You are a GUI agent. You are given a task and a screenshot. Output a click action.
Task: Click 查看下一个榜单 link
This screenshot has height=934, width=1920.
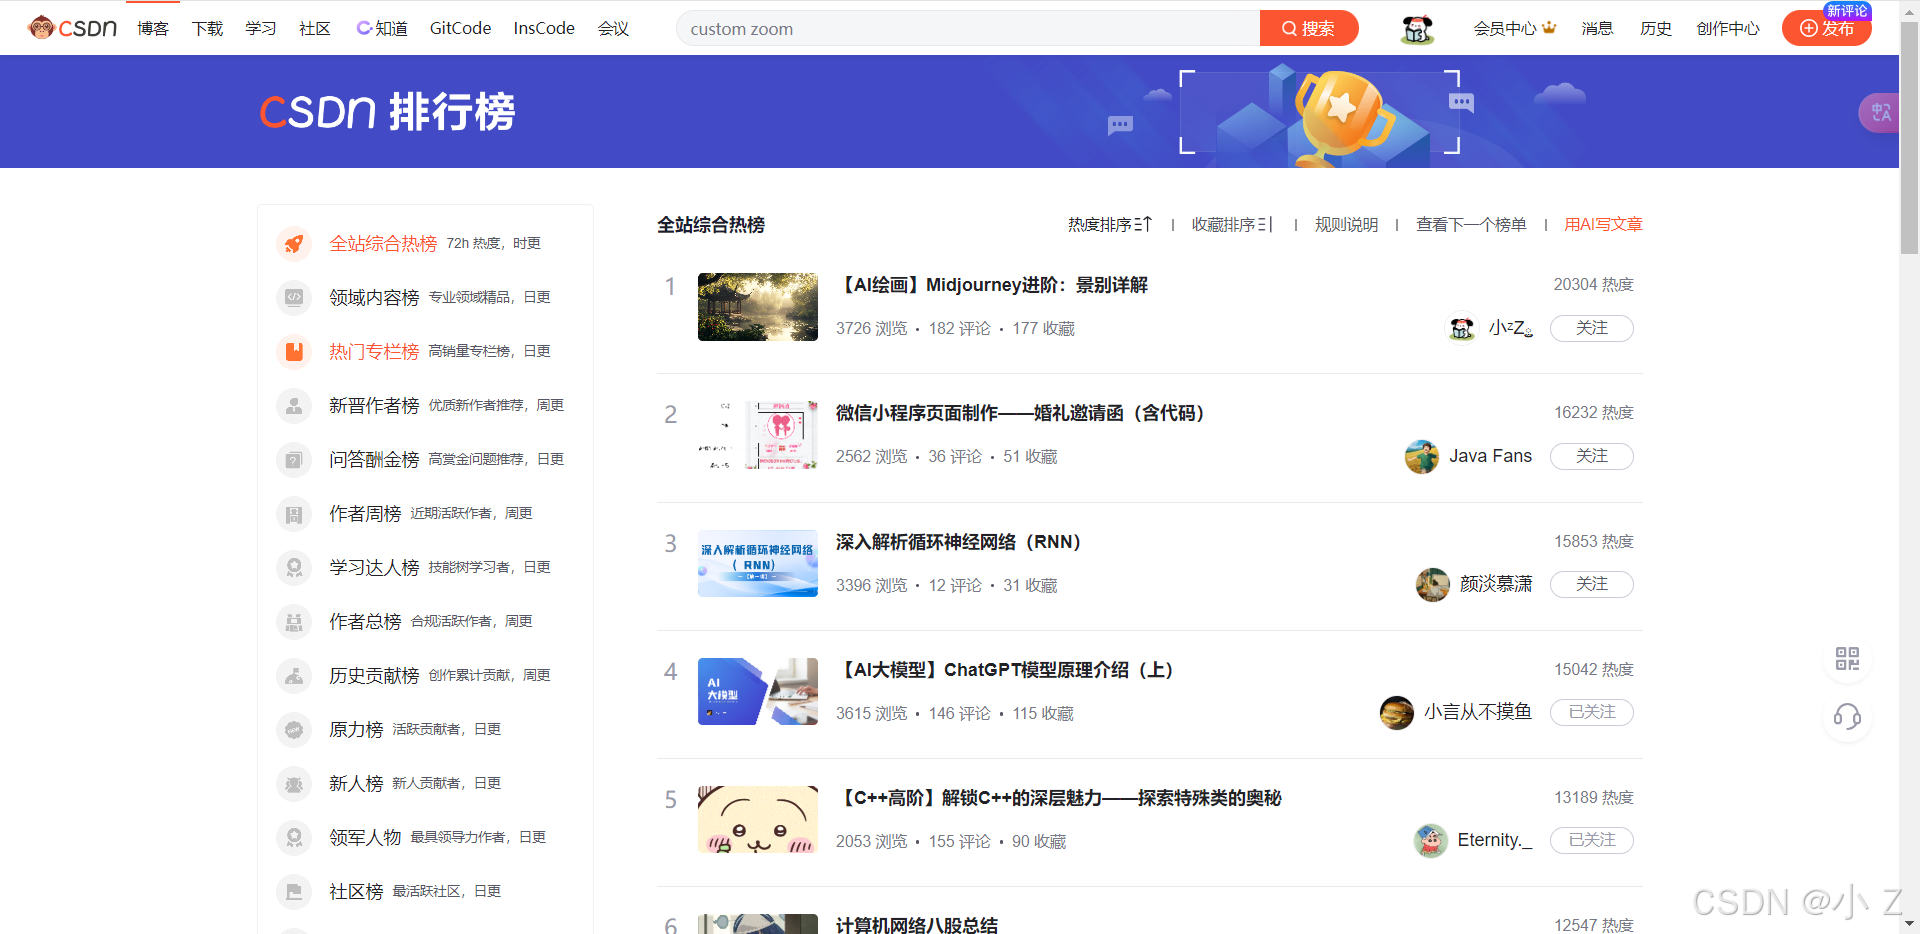pyautogui.click(x=1471, y=225)
